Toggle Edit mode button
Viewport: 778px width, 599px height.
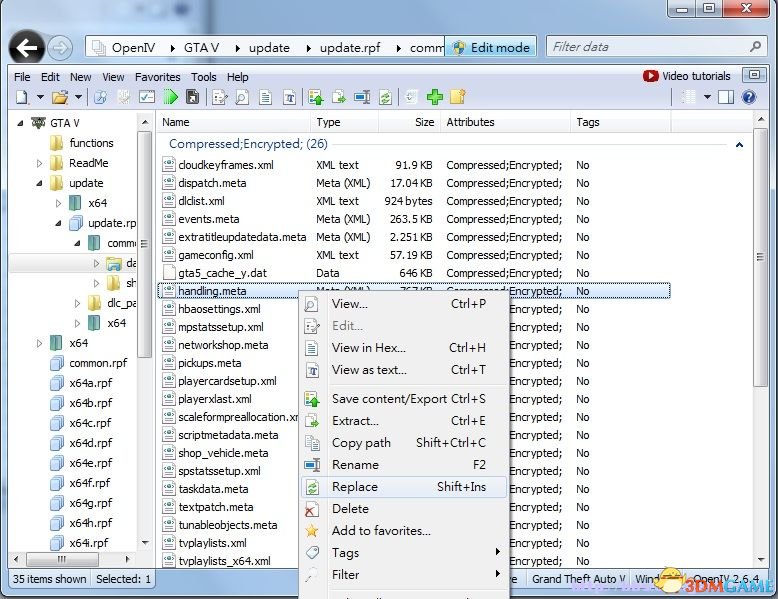click(x=491, y=48)
